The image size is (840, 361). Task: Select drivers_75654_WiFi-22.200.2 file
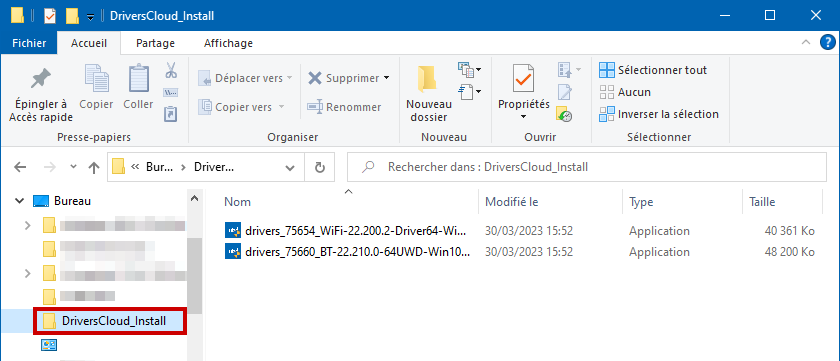pyautogui.click(x=355, y=231)
